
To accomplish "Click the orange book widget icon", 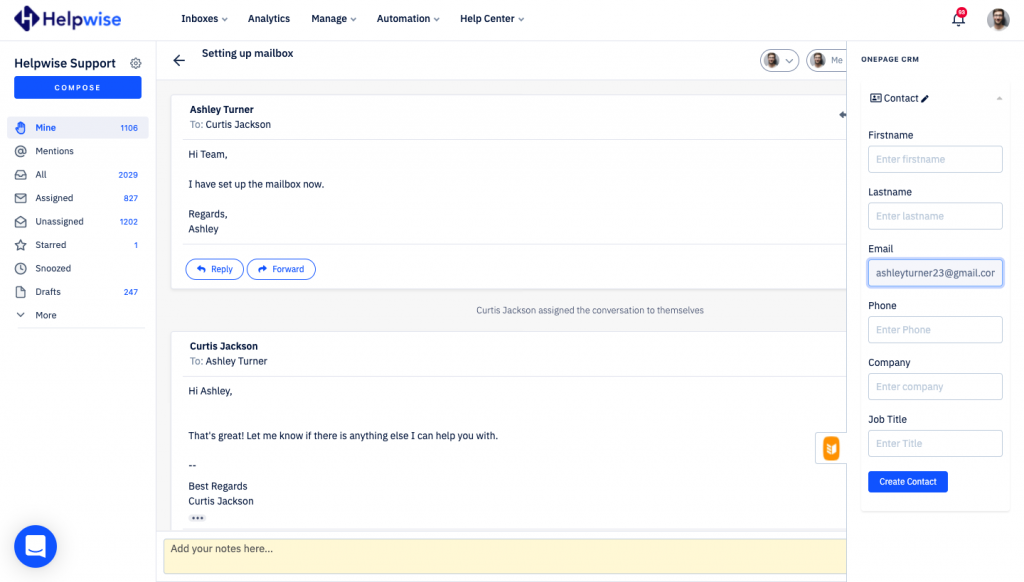I will 830,449.
